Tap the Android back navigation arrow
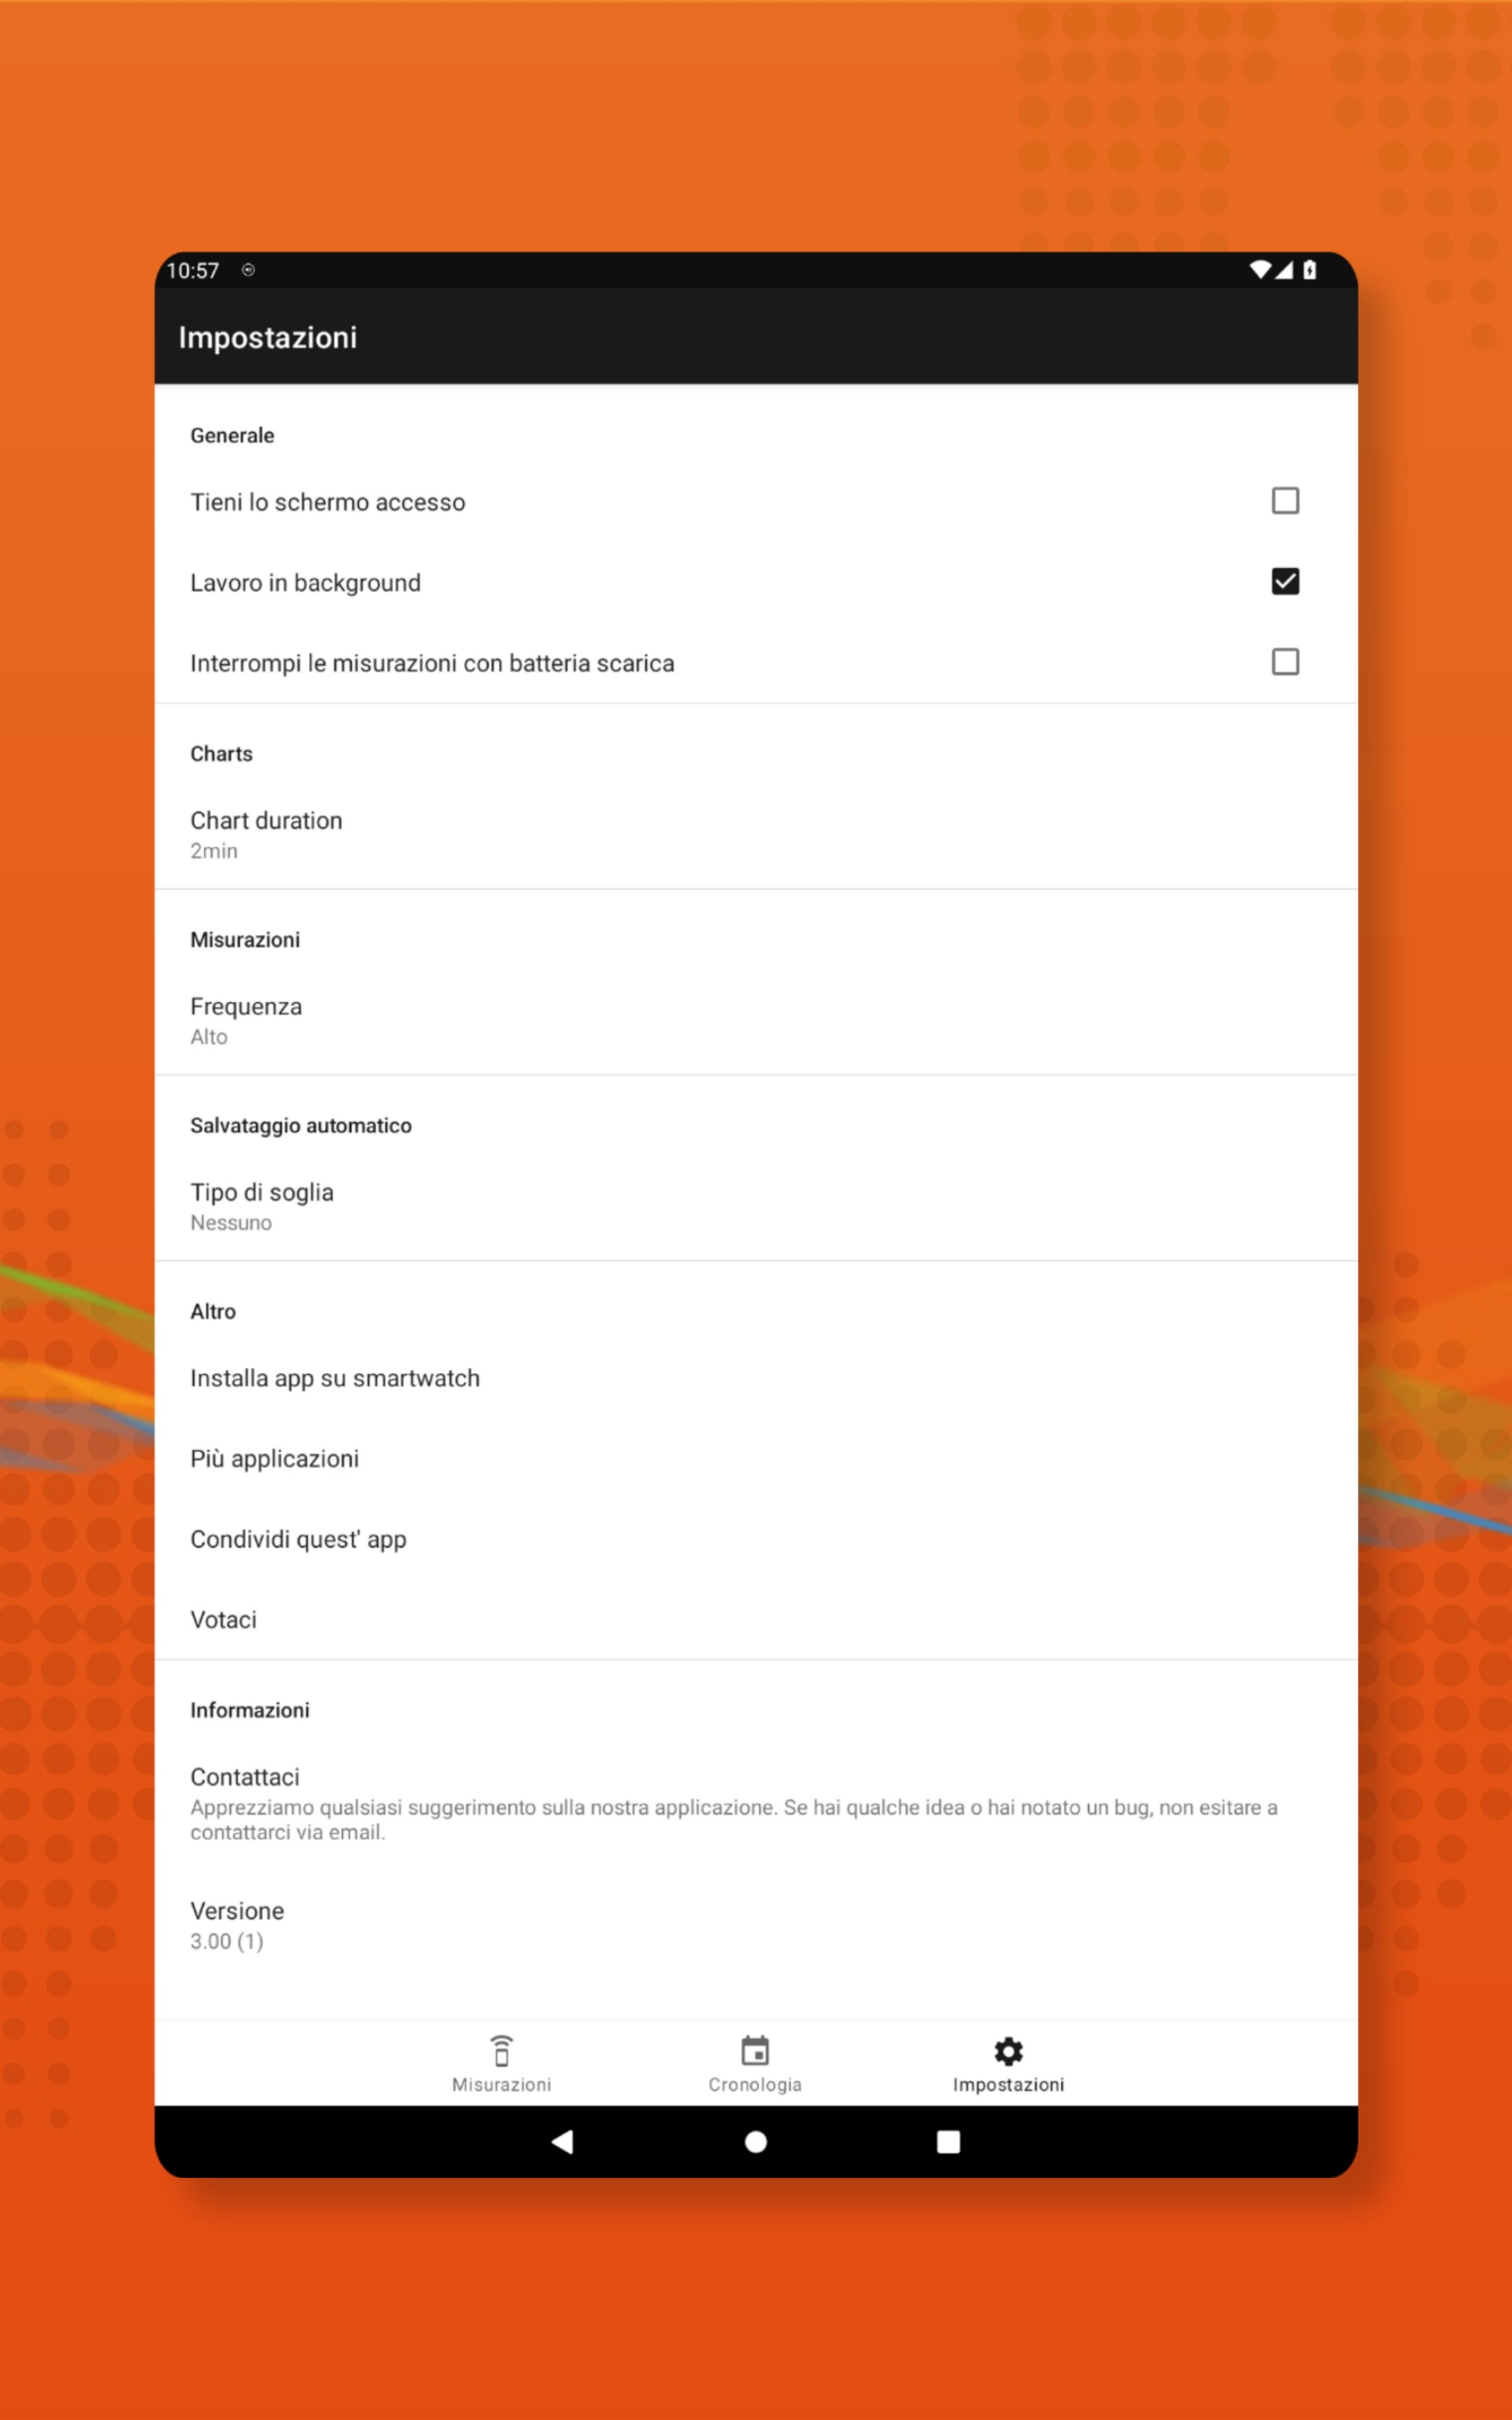 [562, 2141]
